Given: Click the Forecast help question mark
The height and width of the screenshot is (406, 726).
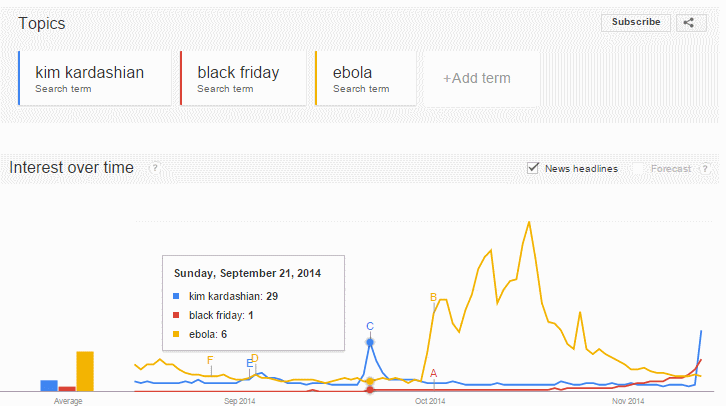Looking at the screenshot, I should pyautogui.click(x=705, y=169).
